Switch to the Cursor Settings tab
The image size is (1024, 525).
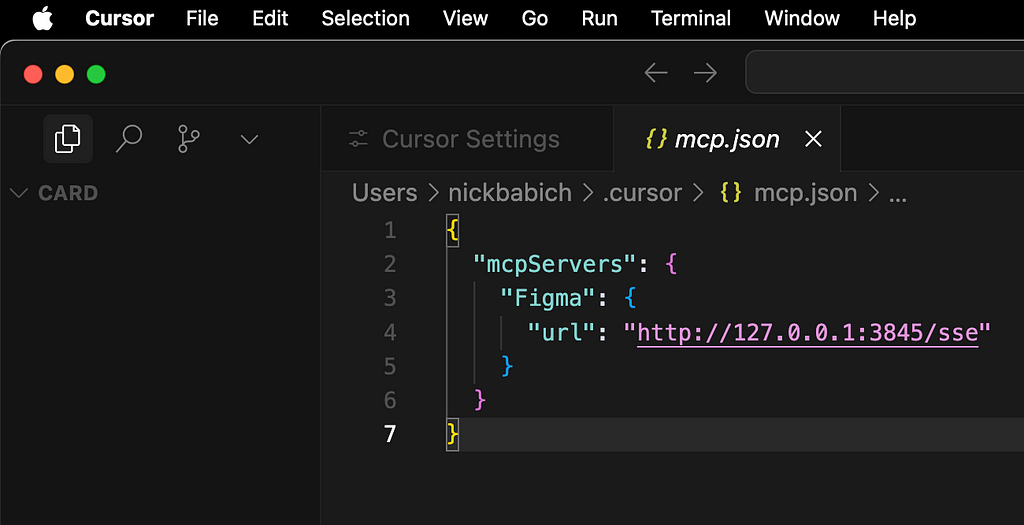(467, 139)
